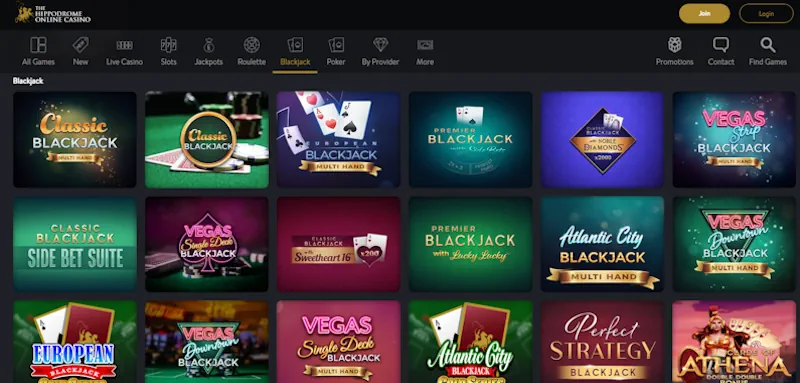Click the Hippodrome Online Casino logo
Image resolution: width=800 pixels, height=383 pixels.
coord(53,14)
